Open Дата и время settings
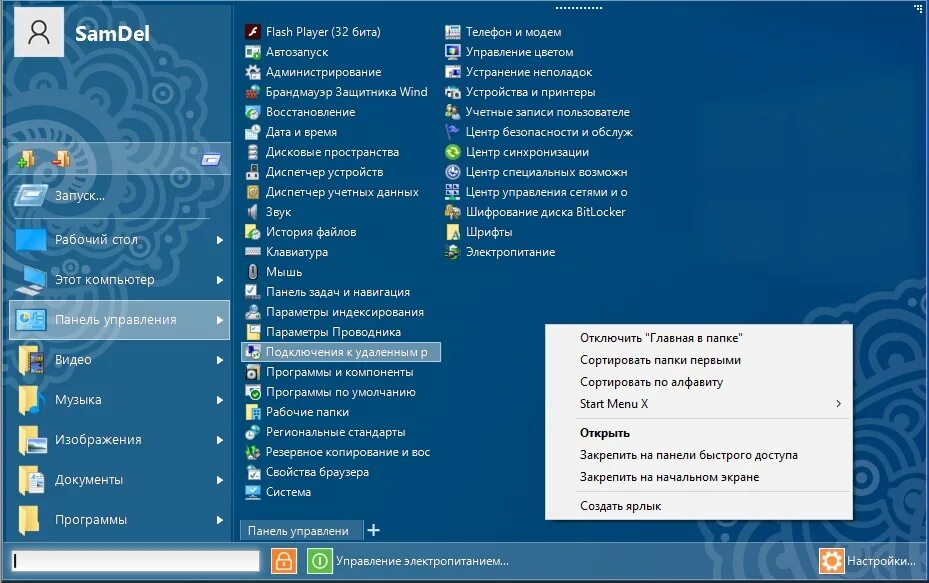Viewport: 929px width, 583px height. tap(291, 132)
